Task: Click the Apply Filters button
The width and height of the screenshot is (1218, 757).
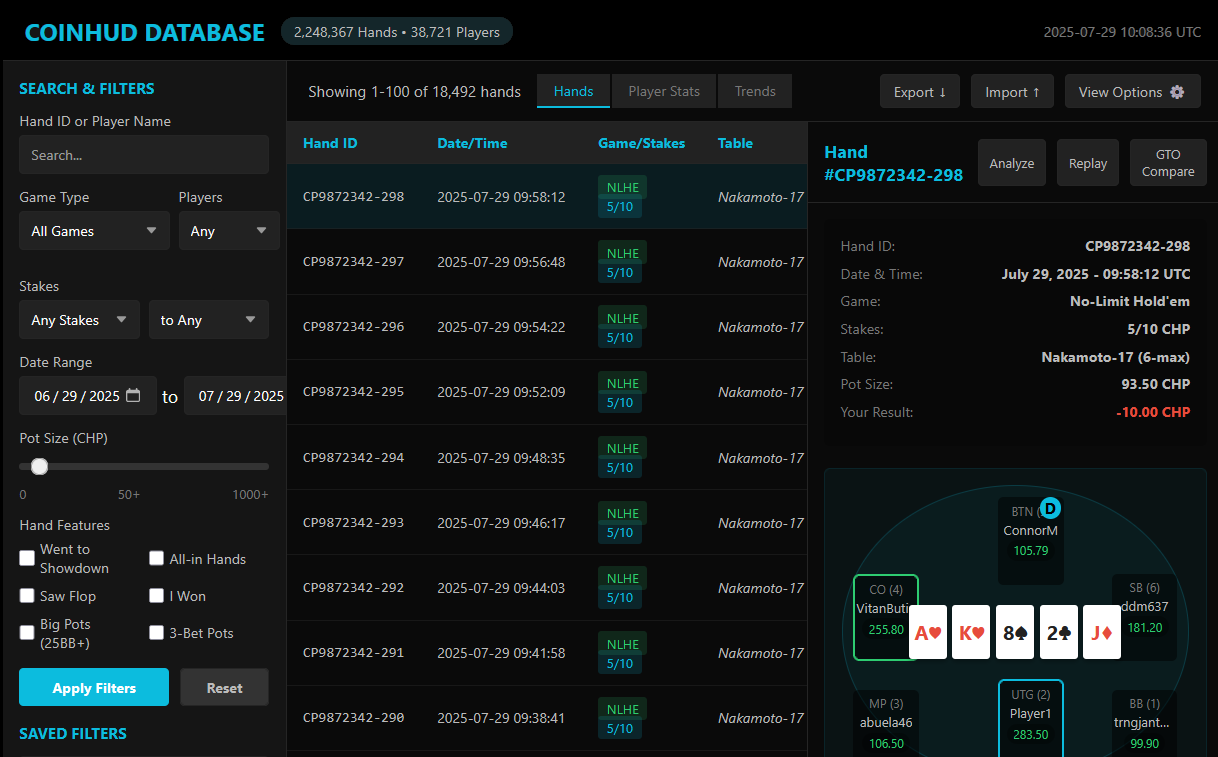Action: click(94, 688)
